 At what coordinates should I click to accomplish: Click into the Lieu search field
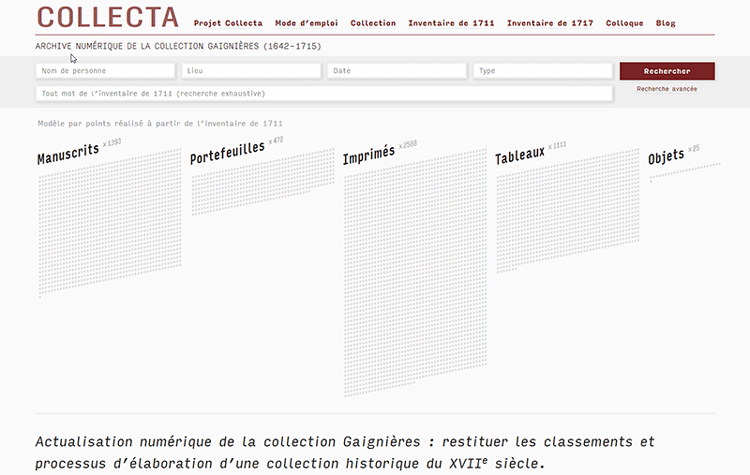coord(251,71)
